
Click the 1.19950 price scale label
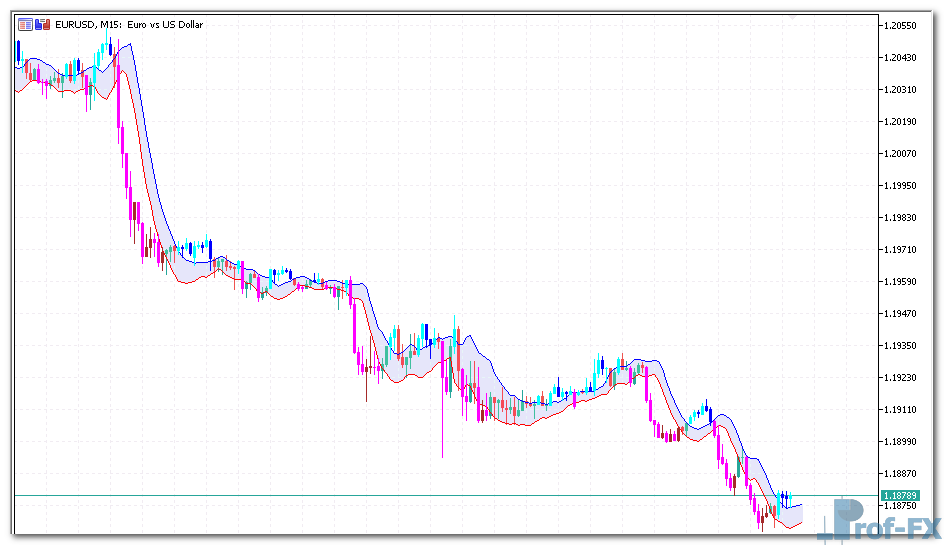click(x=900, y=185)
